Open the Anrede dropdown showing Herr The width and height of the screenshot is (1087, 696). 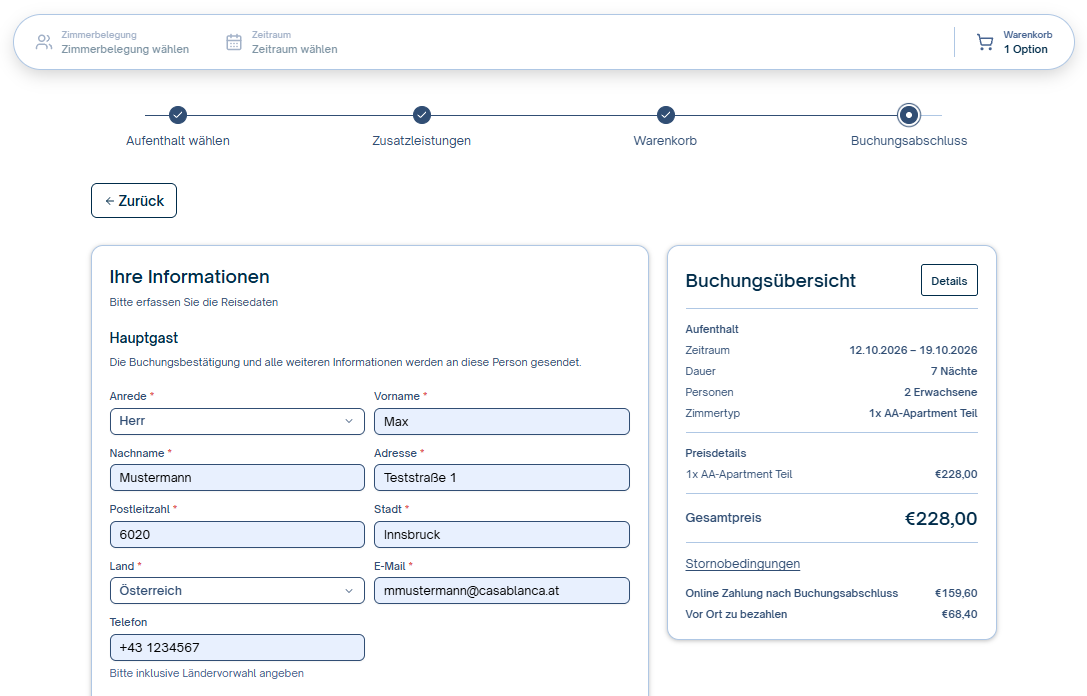(237, 421)
